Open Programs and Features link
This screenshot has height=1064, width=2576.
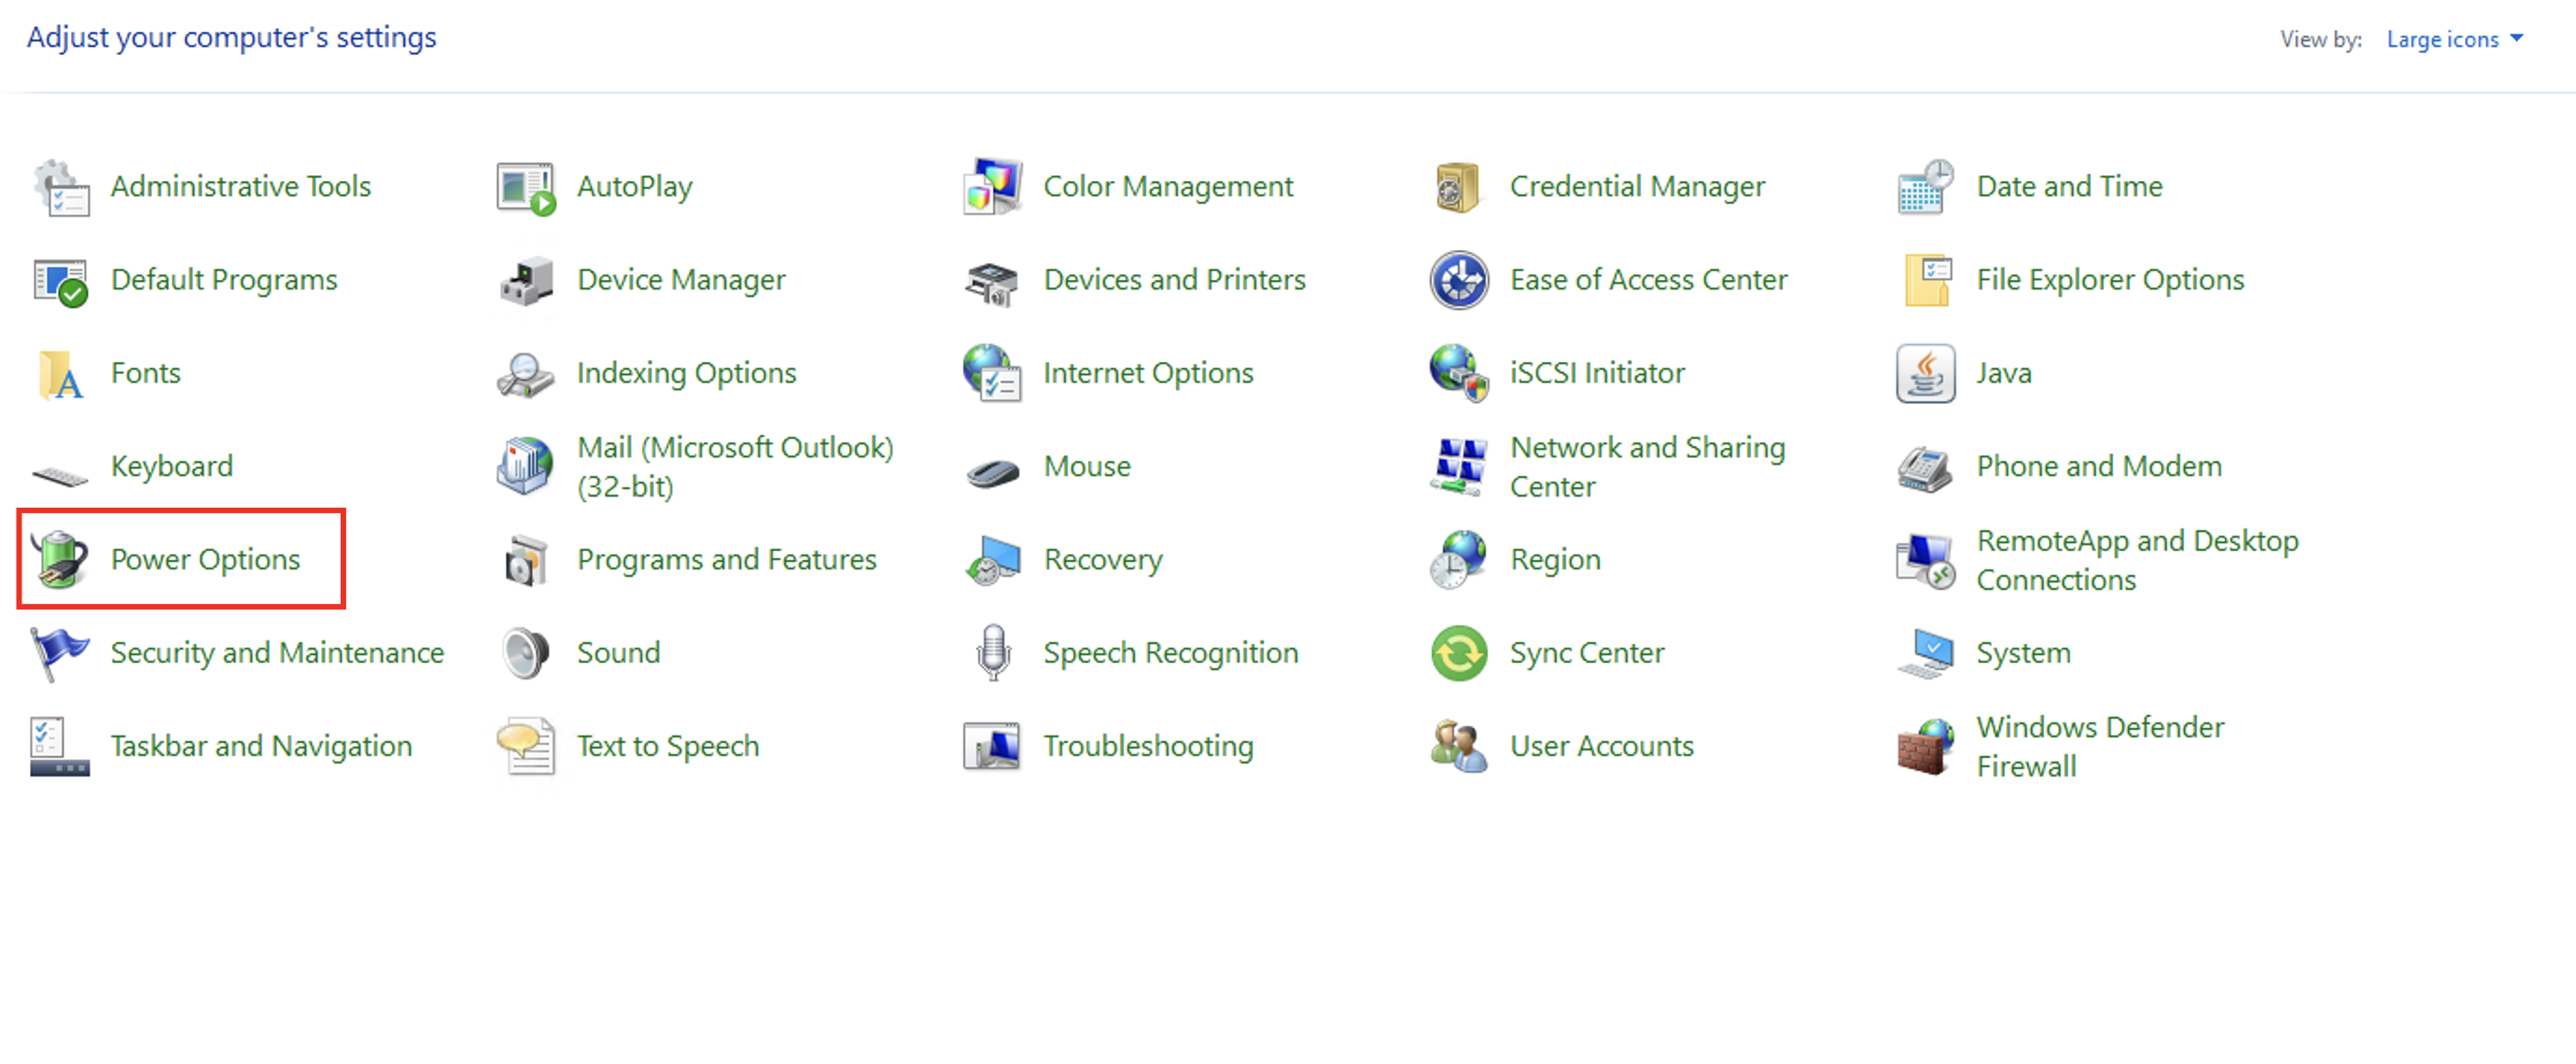(726, 559)
